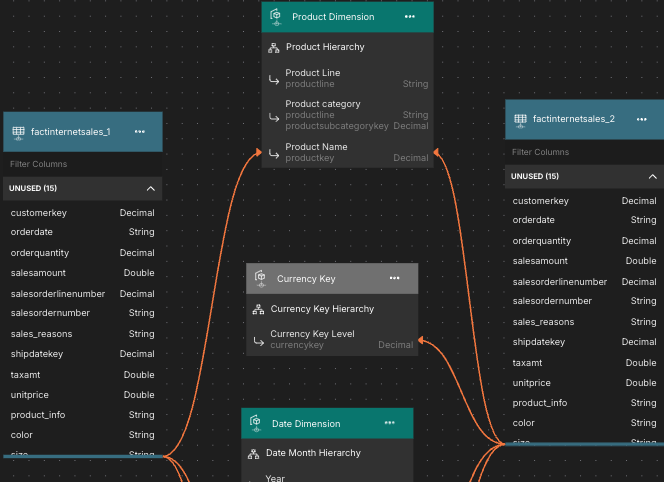Click the Currency Key Hierarchy icon
664x482 pixels.
click(258, 309)
